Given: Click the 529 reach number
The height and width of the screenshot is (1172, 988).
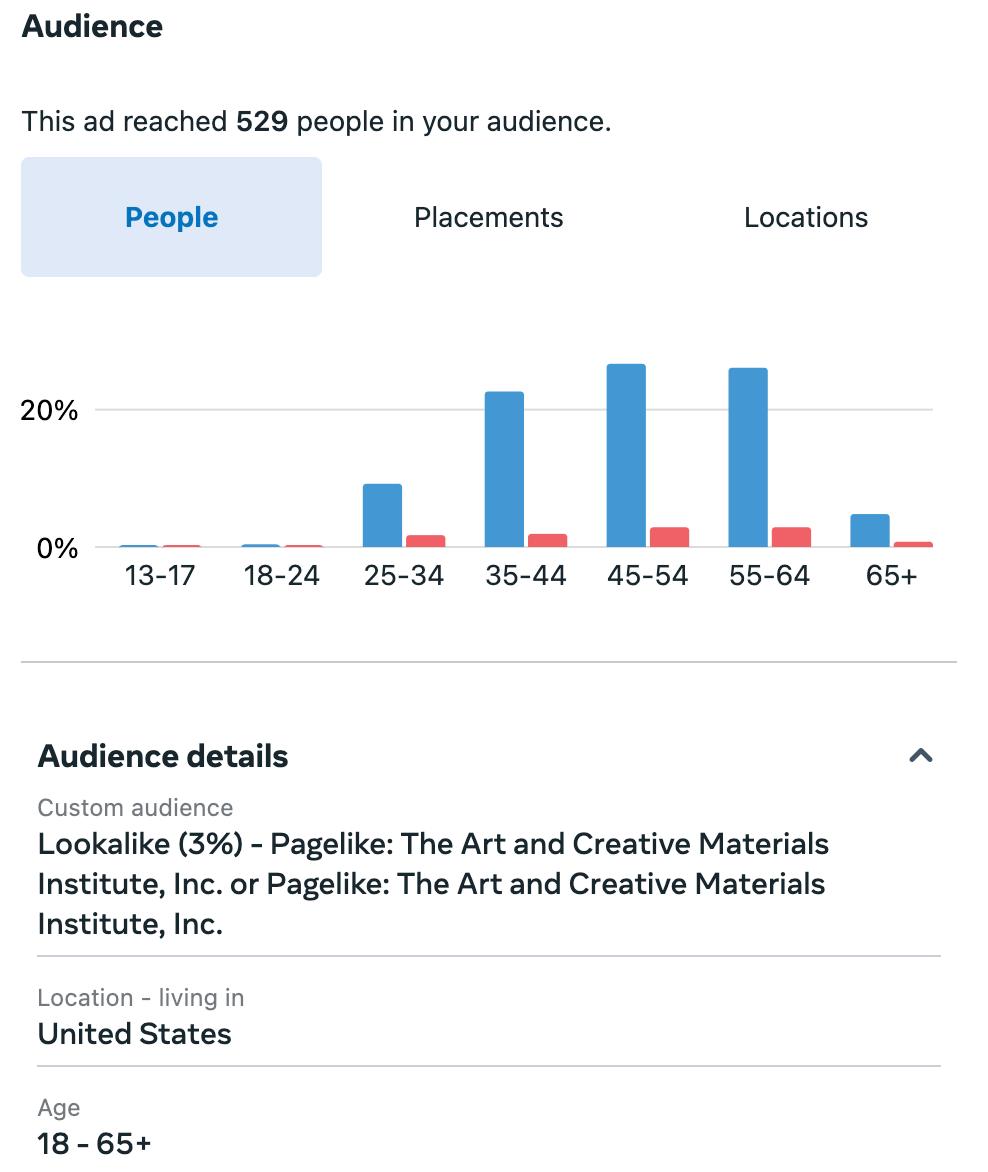Looking at the screenshot, I should 262,122.
